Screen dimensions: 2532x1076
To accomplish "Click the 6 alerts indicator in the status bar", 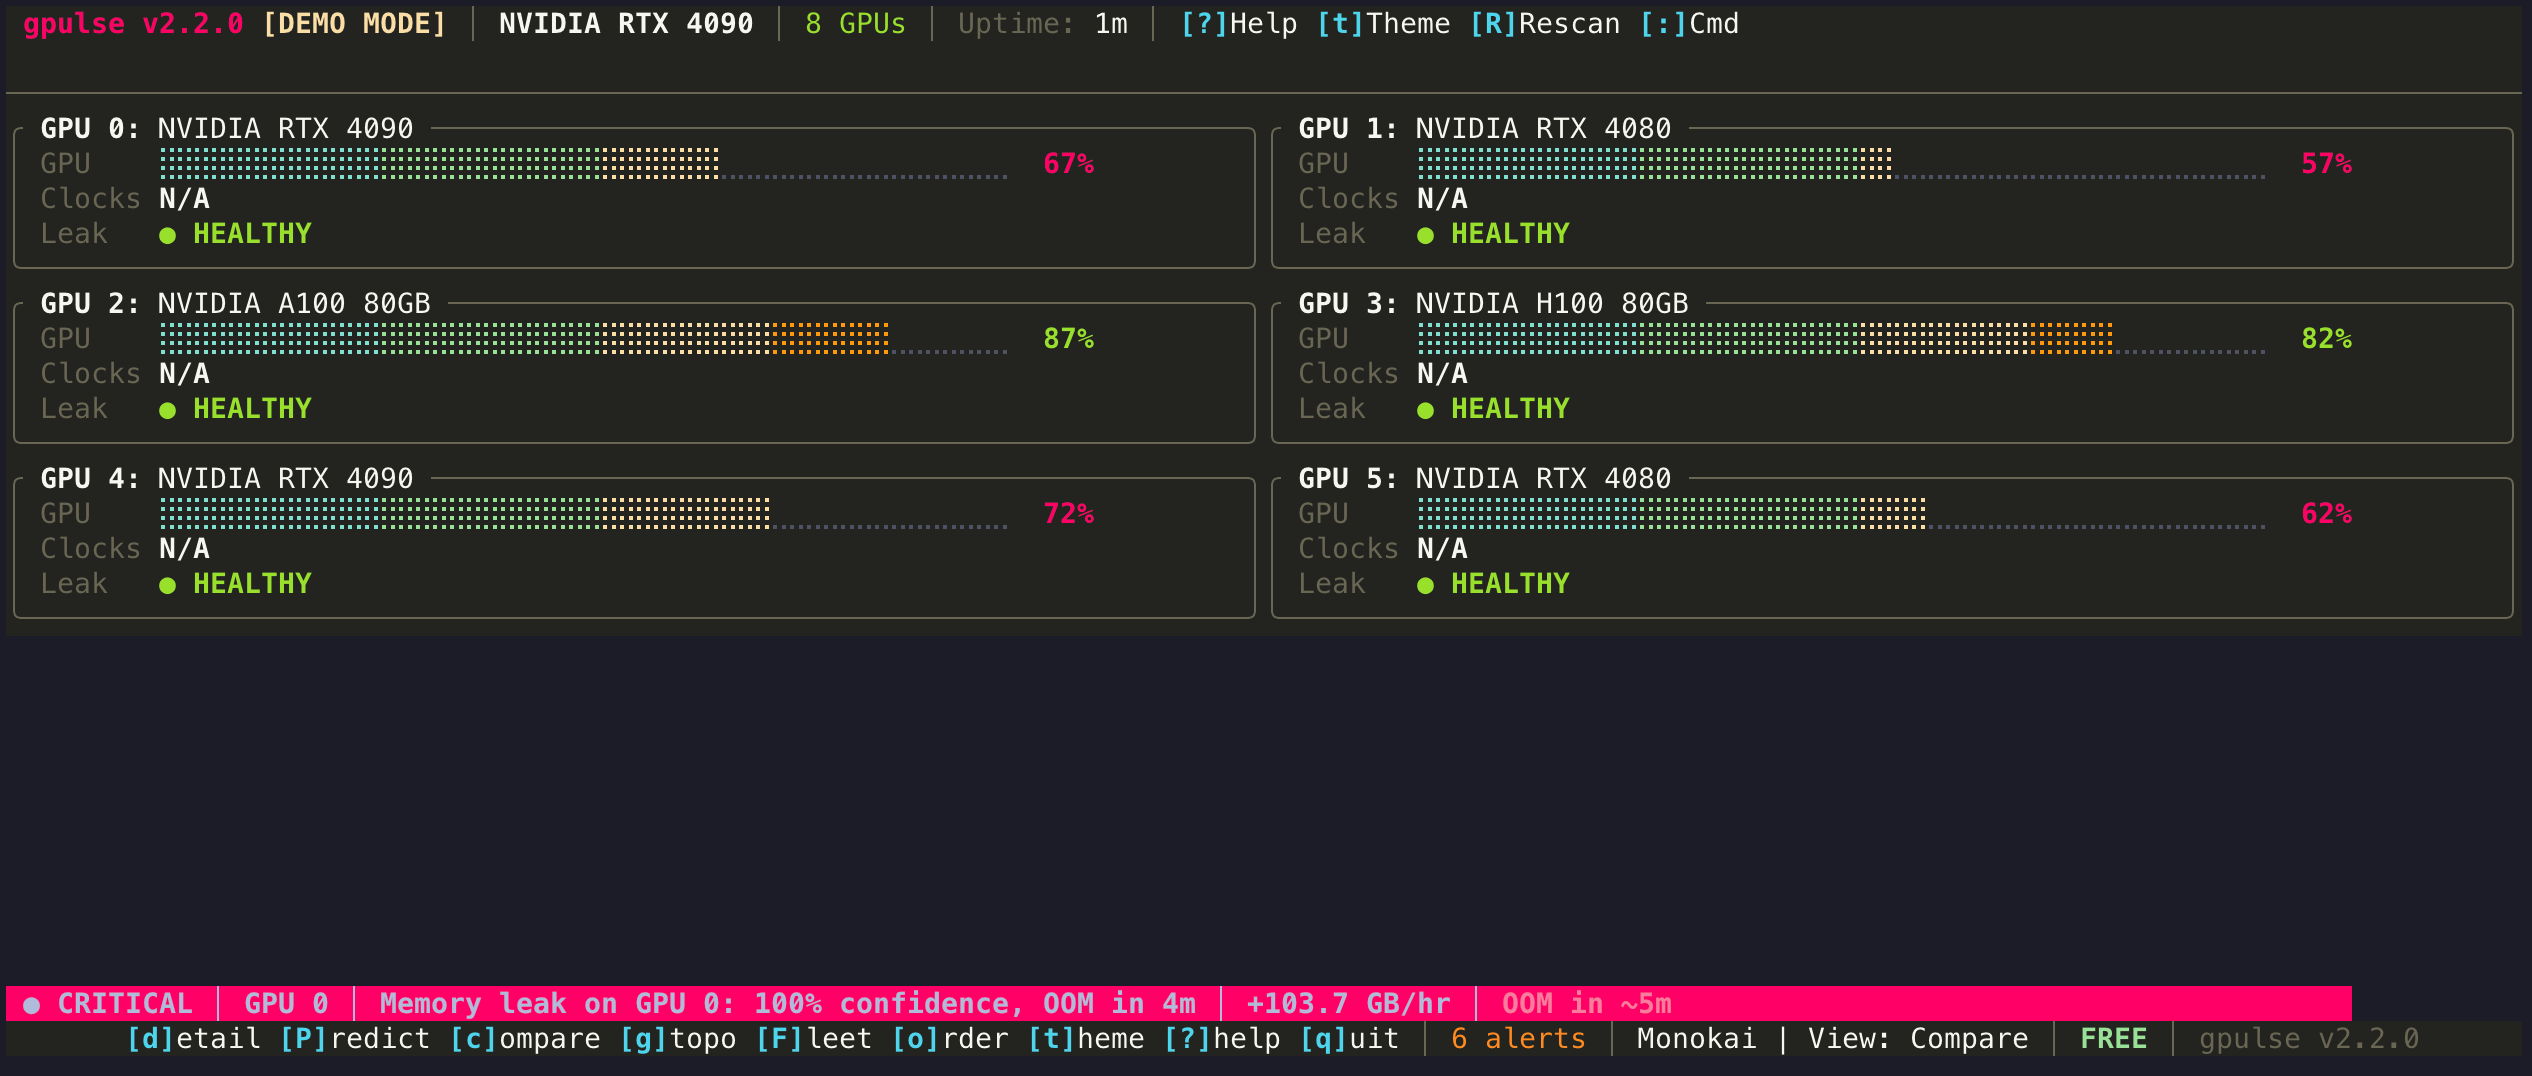I will tap(1516, 1038).
